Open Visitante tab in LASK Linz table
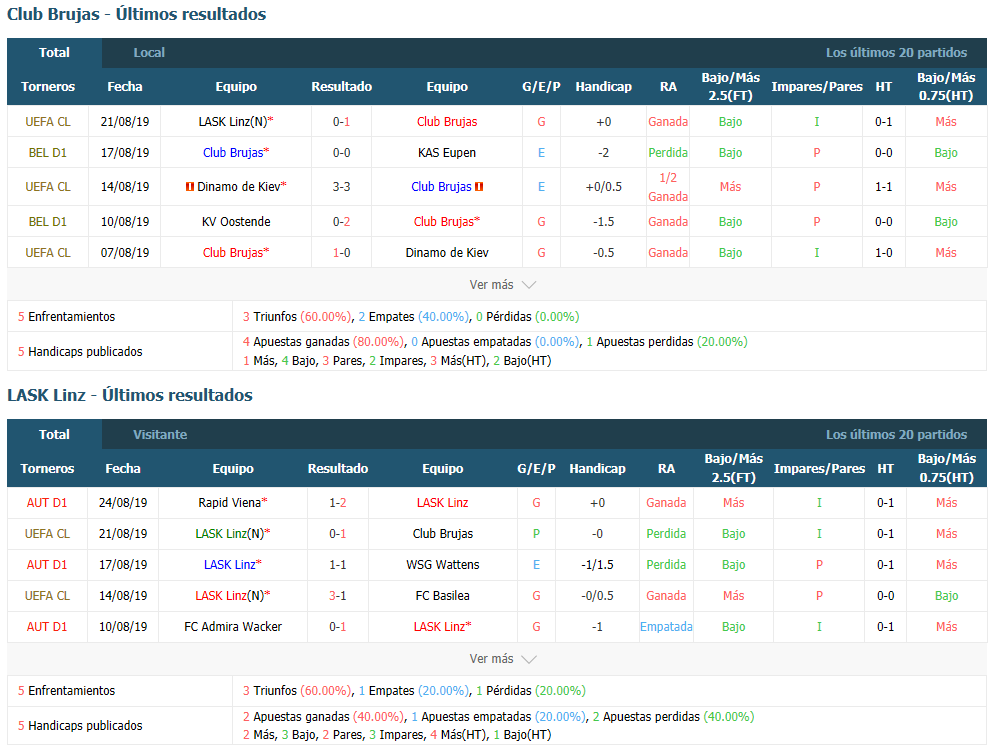The width and height of the screenshot is (993, 750). 160,435
